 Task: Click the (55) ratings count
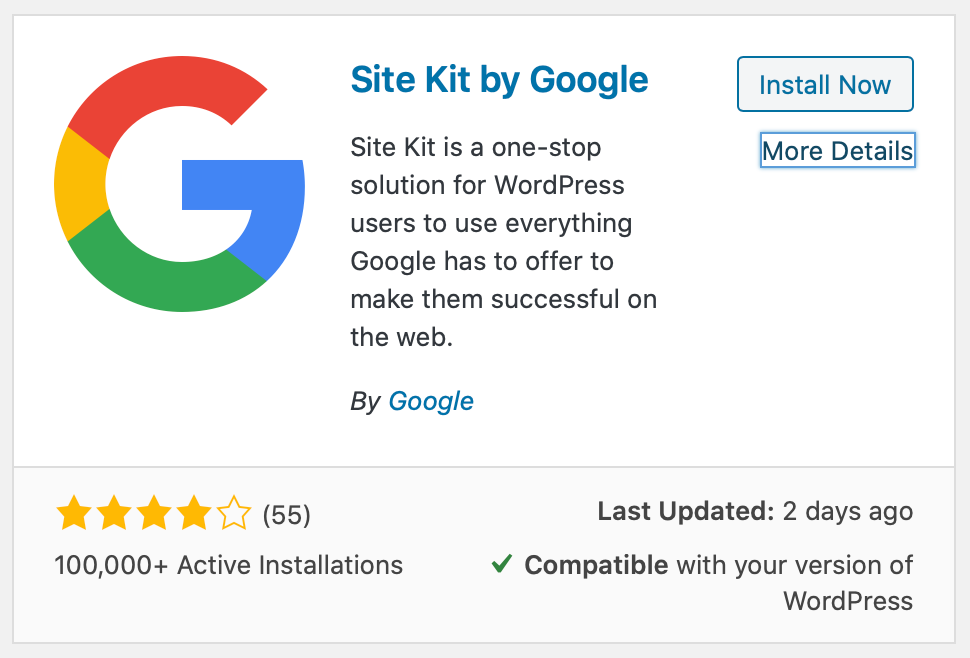tap(286, 515)
